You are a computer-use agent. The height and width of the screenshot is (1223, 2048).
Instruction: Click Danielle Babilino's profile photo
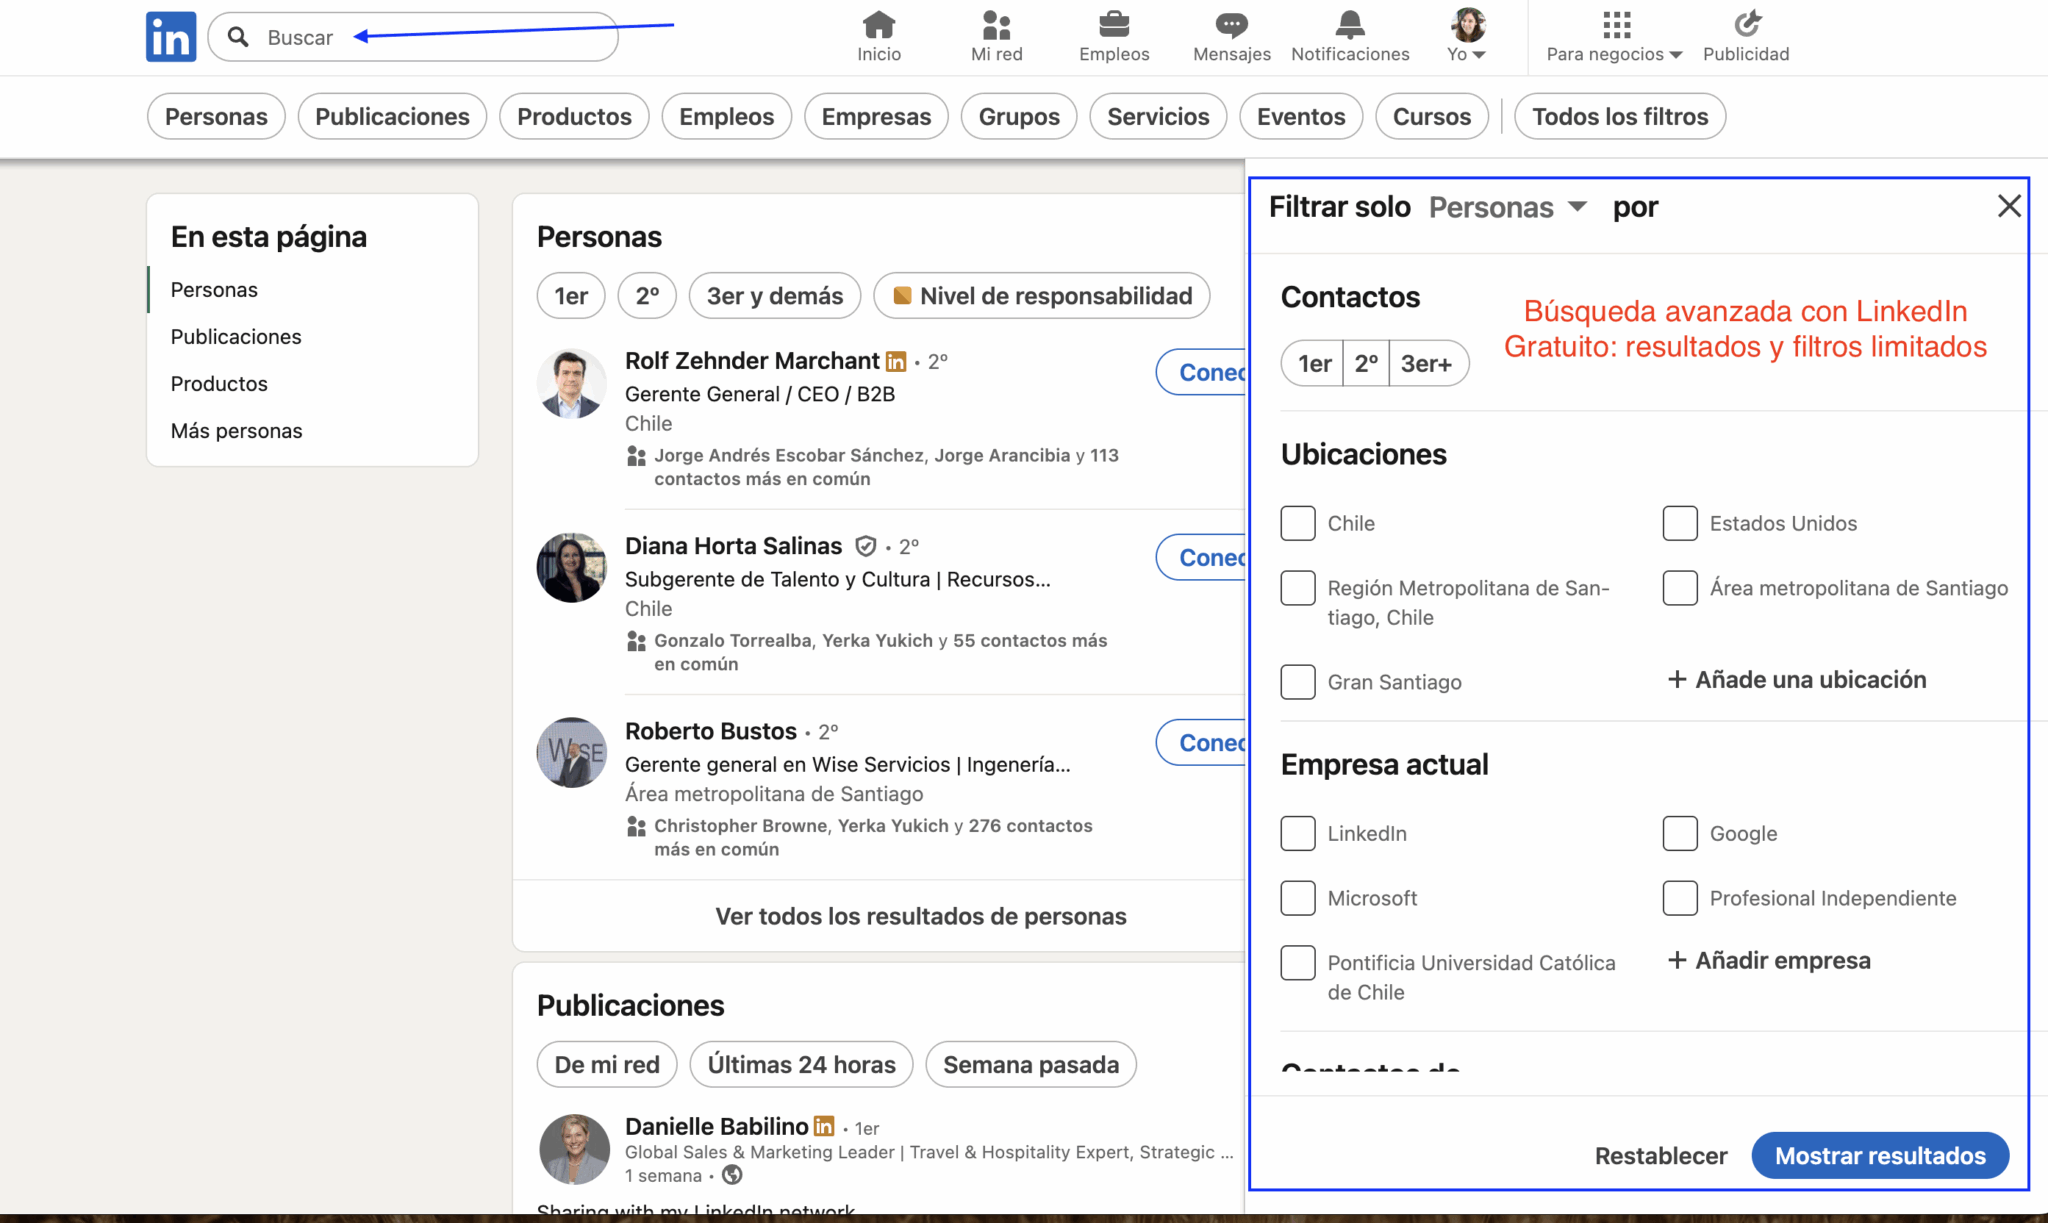point(575,1149)
